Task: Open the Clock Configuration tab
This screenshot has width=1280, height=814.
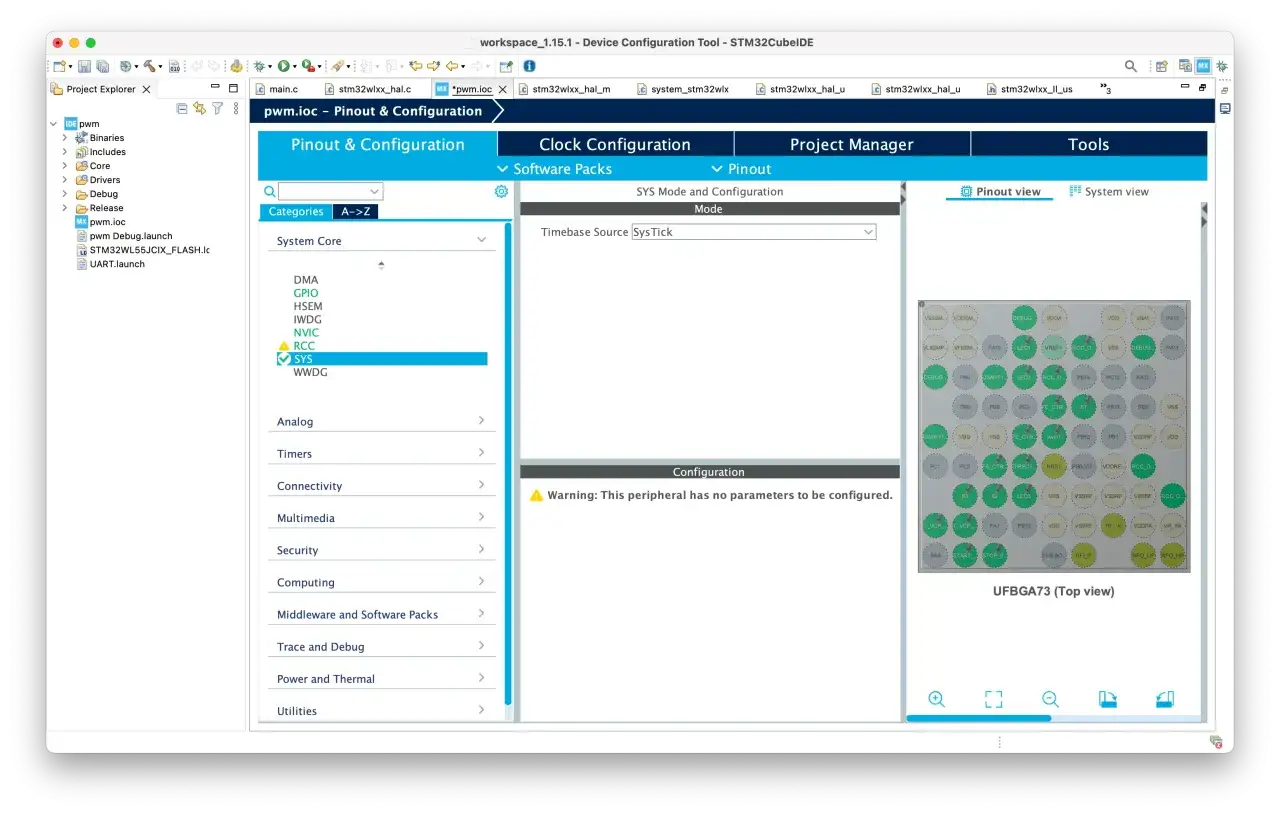Action: [615, 144]
